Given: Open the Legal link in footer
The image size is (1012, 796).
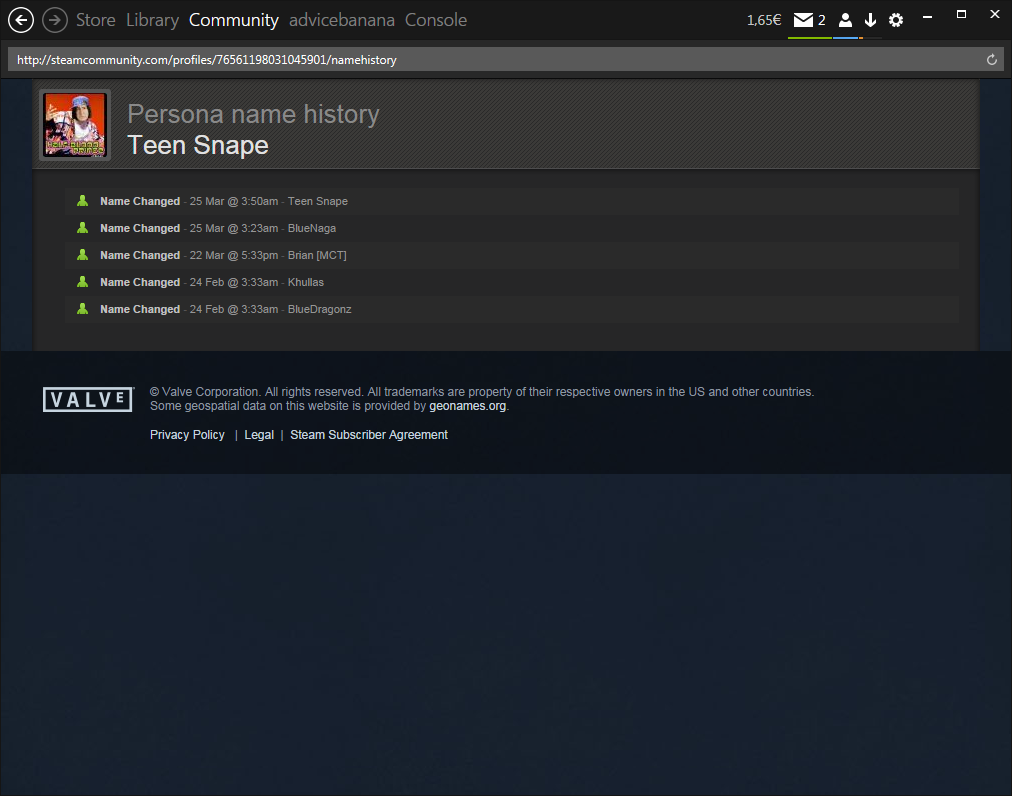Looking at the screenshot, I should point(259,435).
